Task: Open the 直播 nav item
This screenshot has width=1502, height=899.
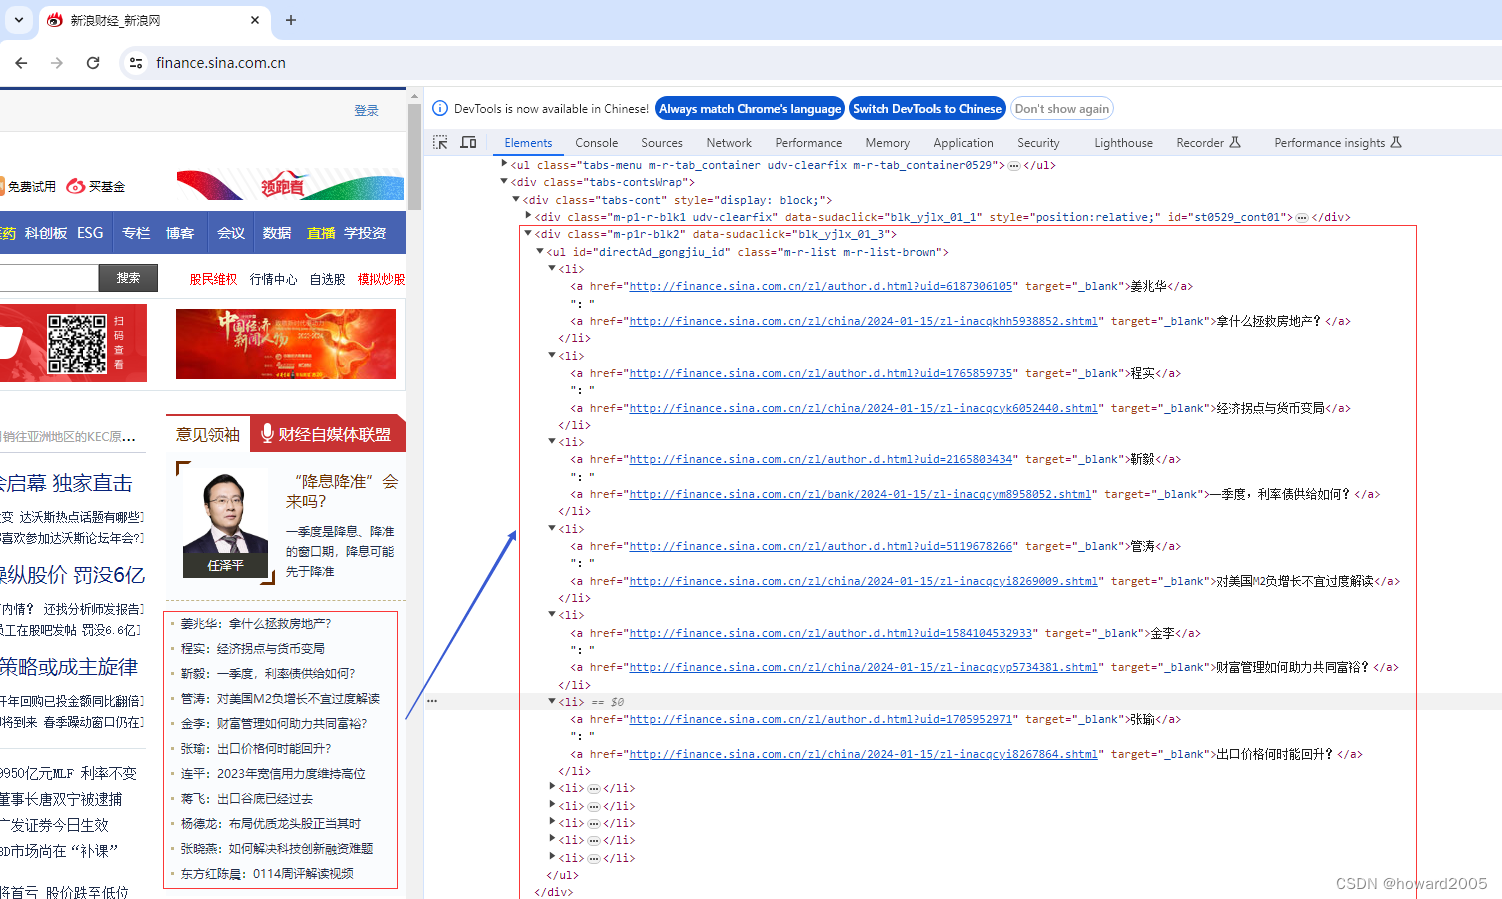Action: 321,233
